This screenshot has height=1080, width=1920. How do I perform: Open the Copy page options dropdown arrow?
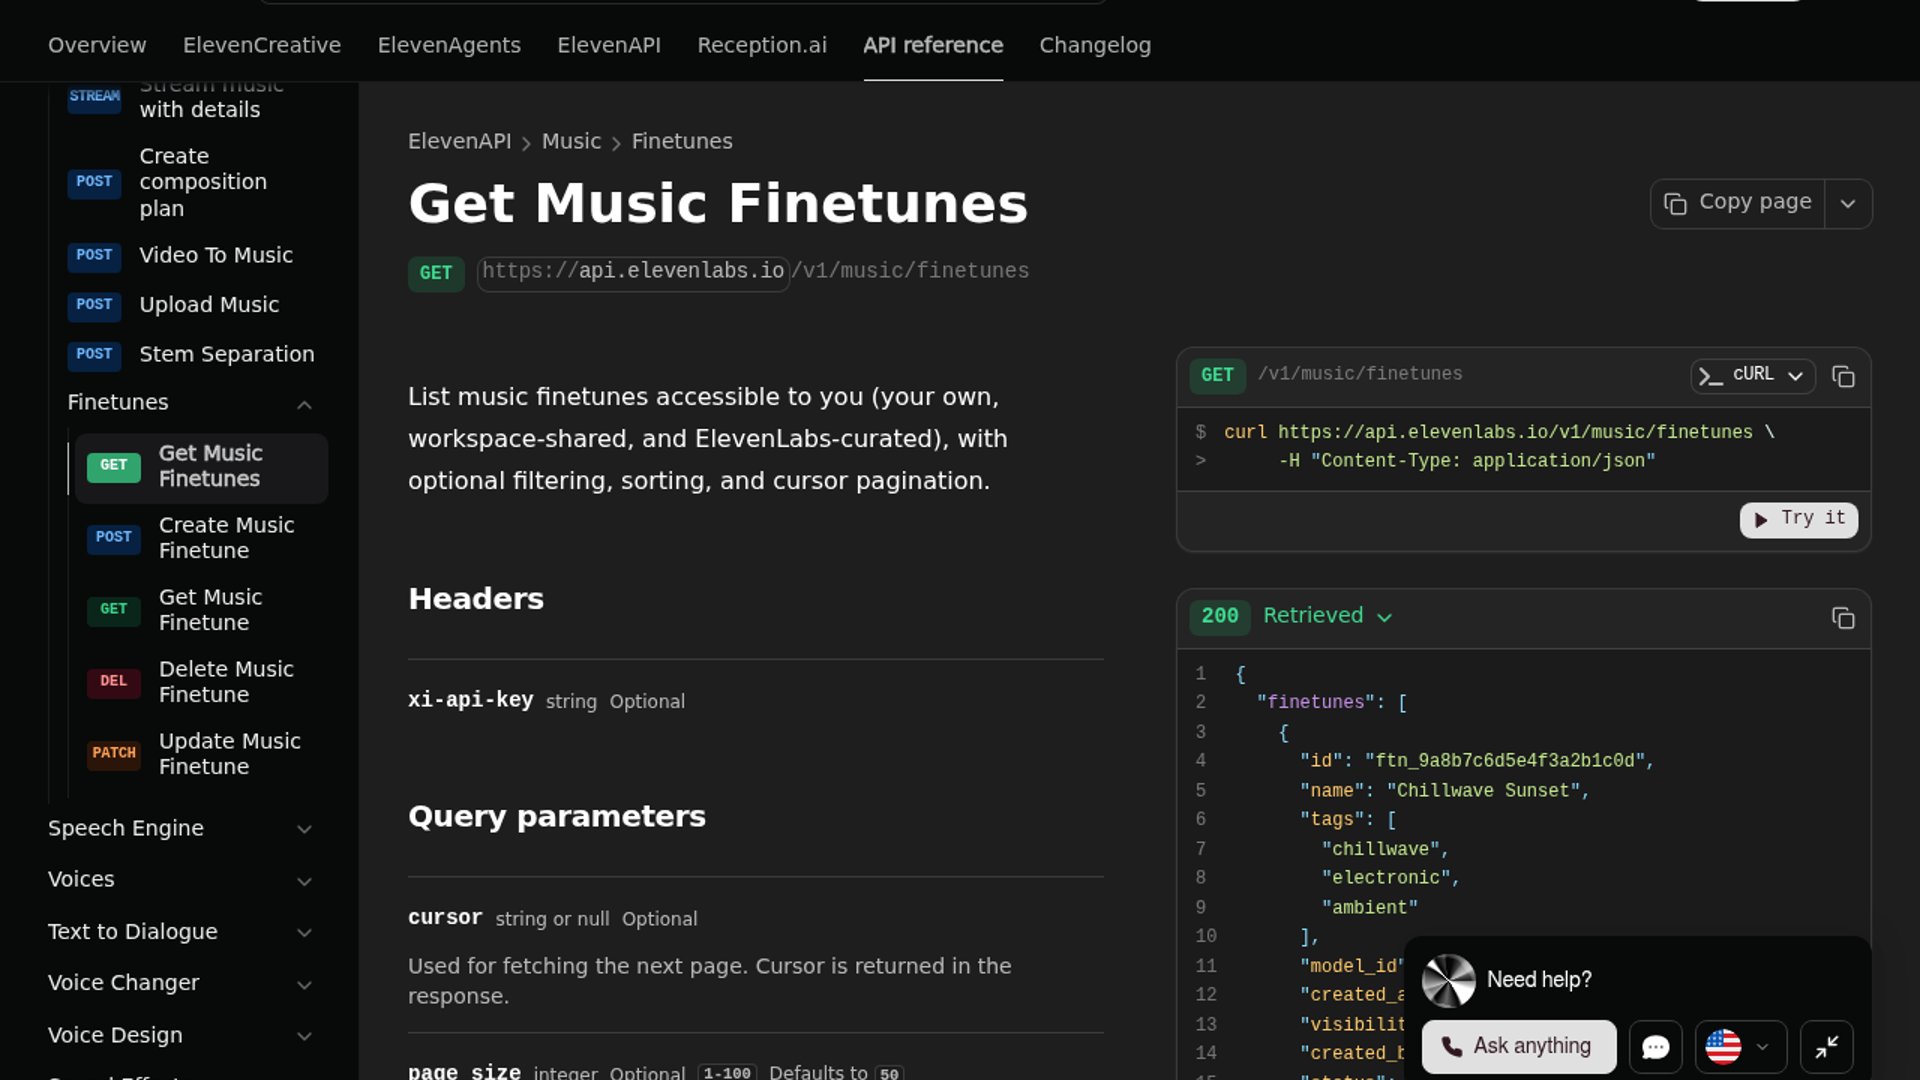click(x=1848, y=204)
